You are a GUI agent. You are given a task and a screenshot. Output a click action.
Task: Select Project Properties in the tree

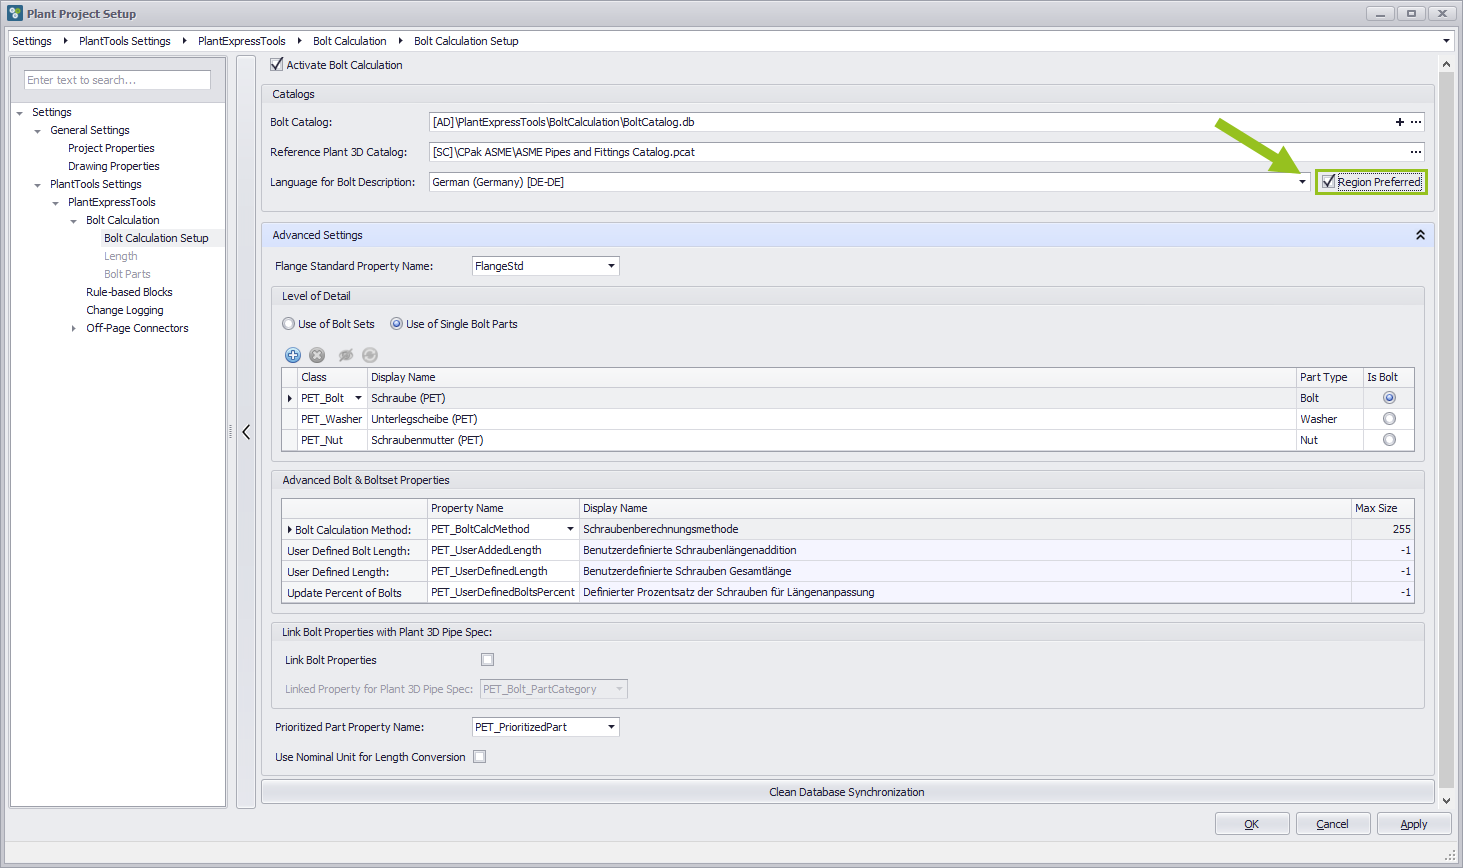(x=111, y=148)
